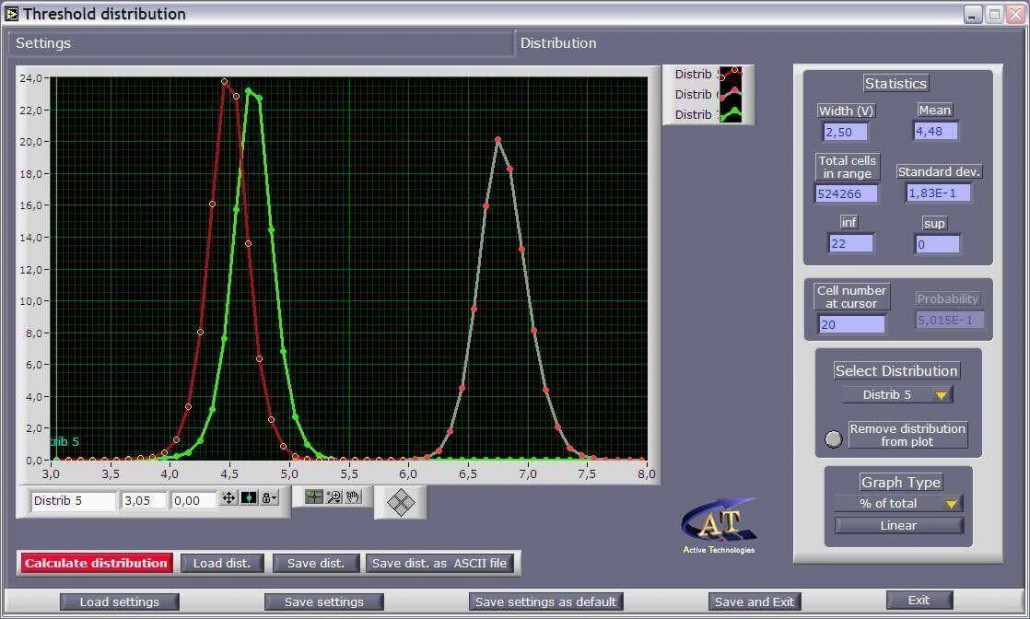The width and height of the screenshot is (1030, 619).
Task: Click the cursor mover crosshair icon
Action: click(228, 498)
